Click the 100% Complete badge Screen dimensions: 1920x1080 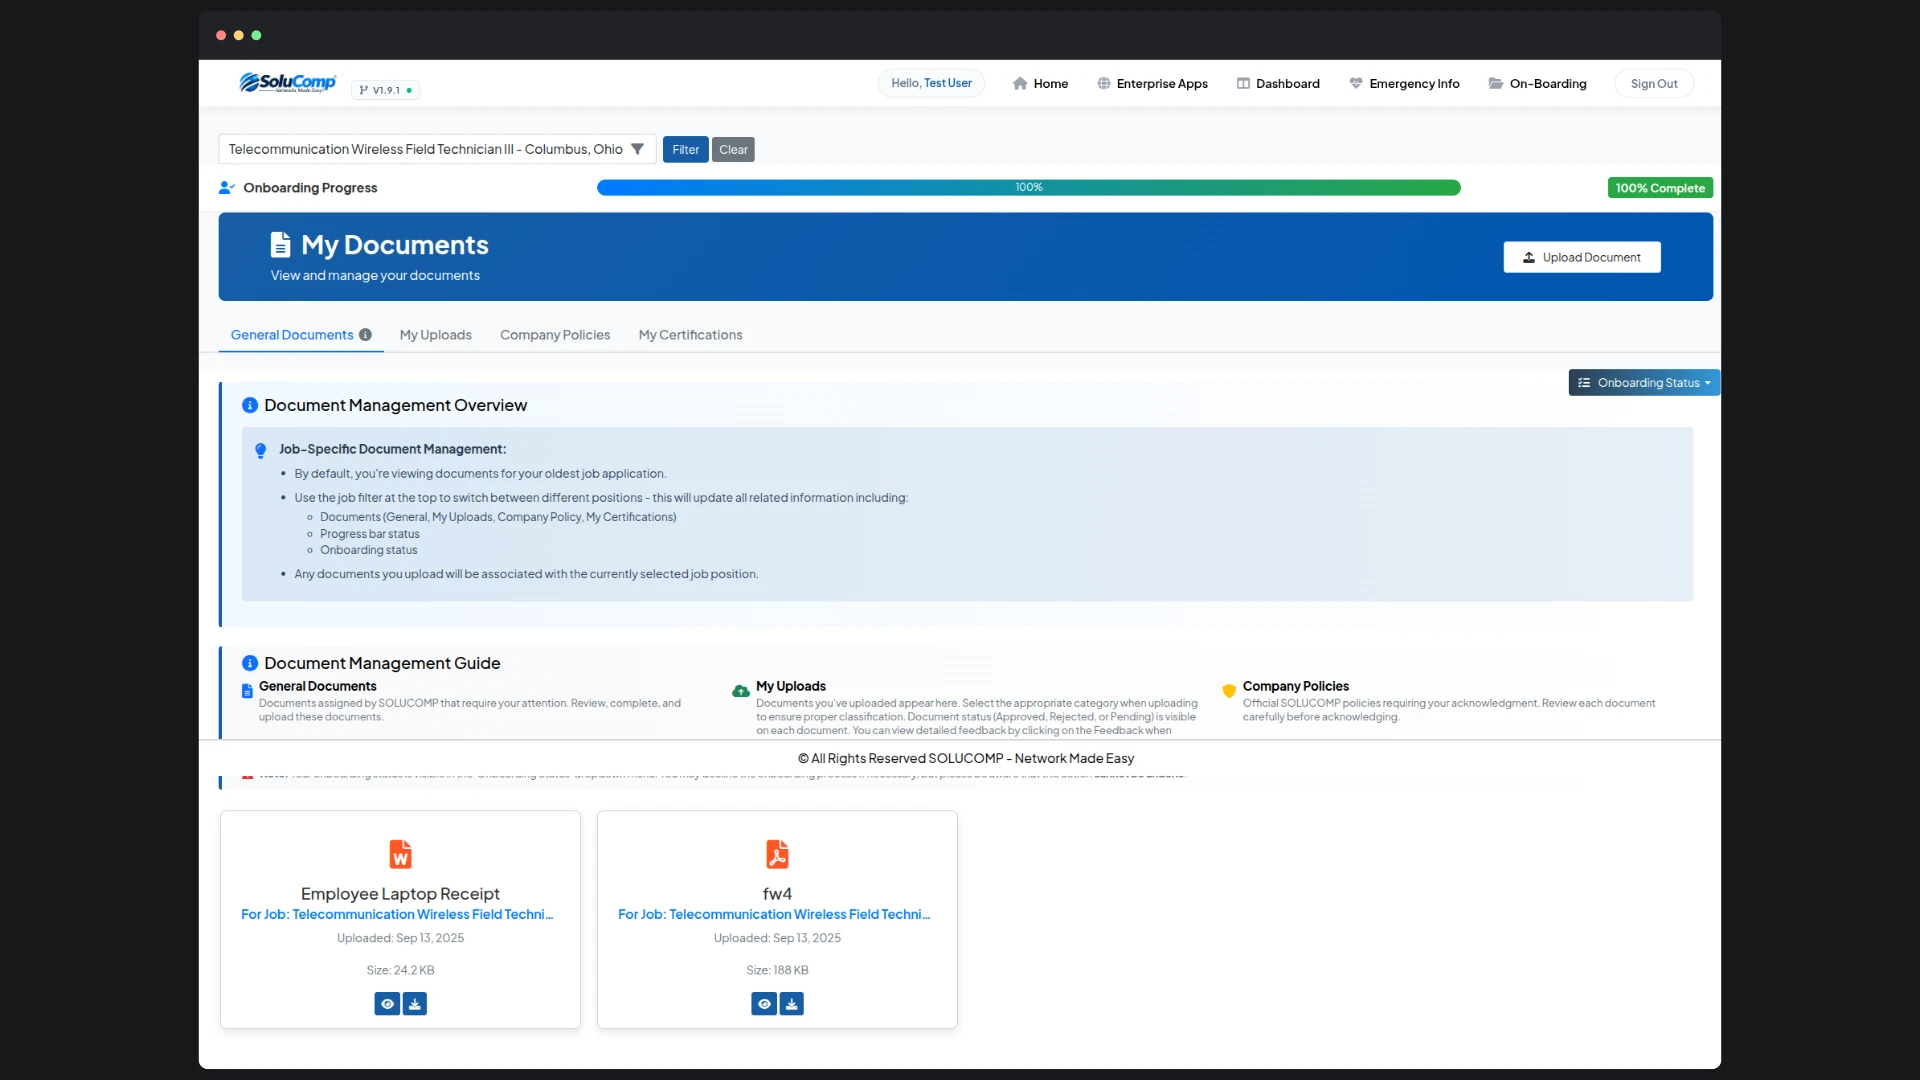(x=1660, y=188)
